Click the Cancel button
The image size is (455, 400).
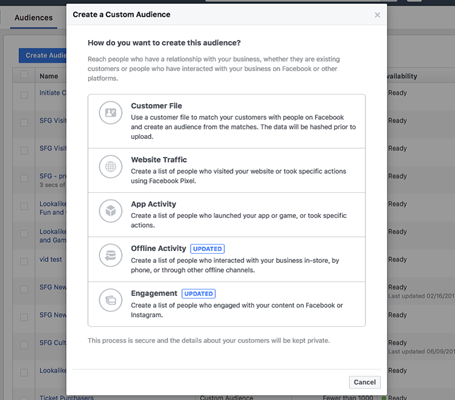(365, 382)
